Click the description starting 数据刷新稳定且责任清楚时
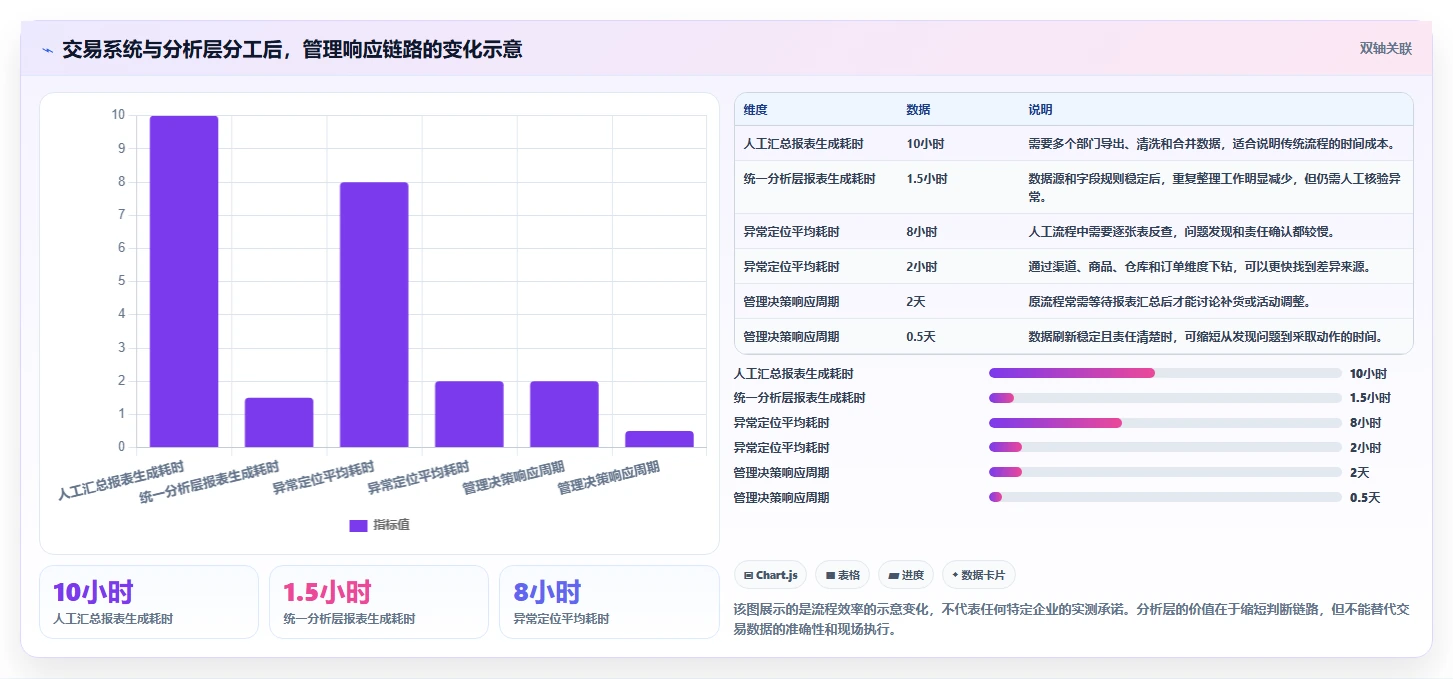The width and height of the screenshot is (1453, 679). pos(1206,336)
